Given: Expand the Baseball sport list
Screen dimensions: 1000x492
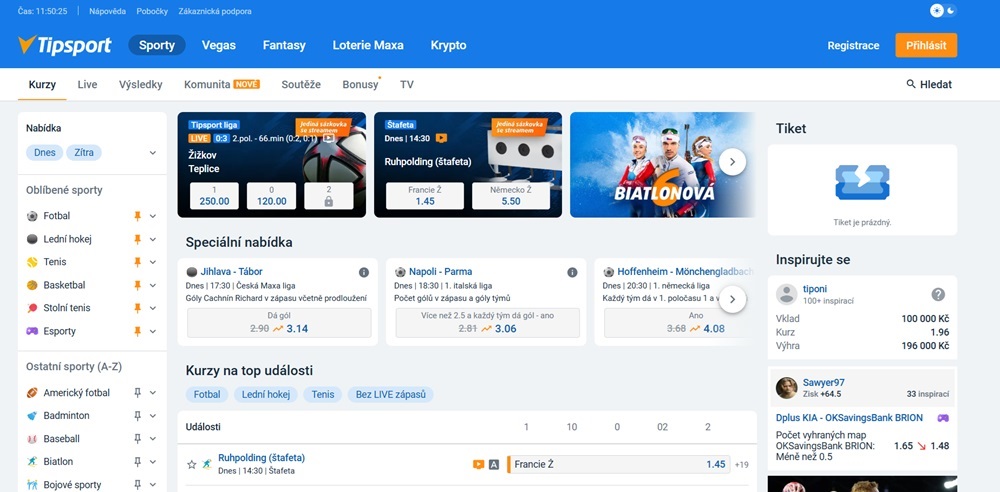Looking at the screenshot, I should [x=152, y=439].
